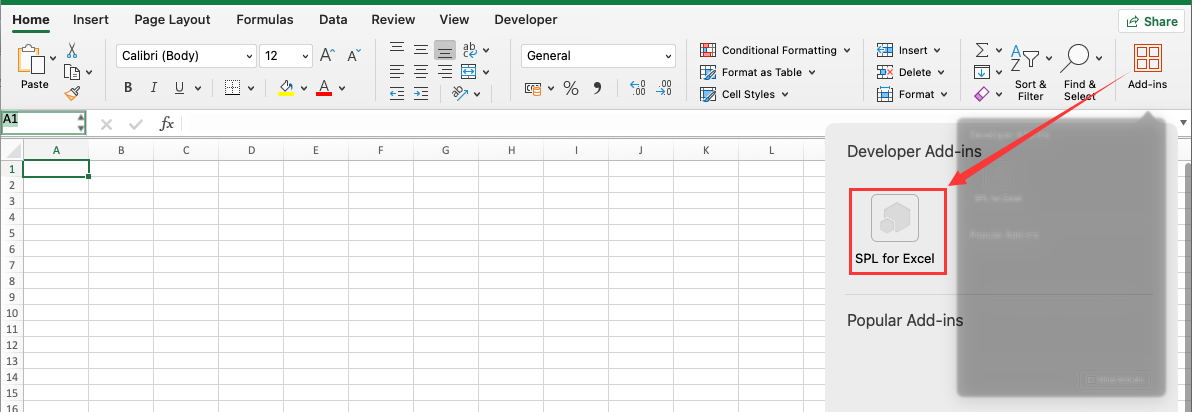Click the Copy icon

pyautogui.click(x=72, y=72)
